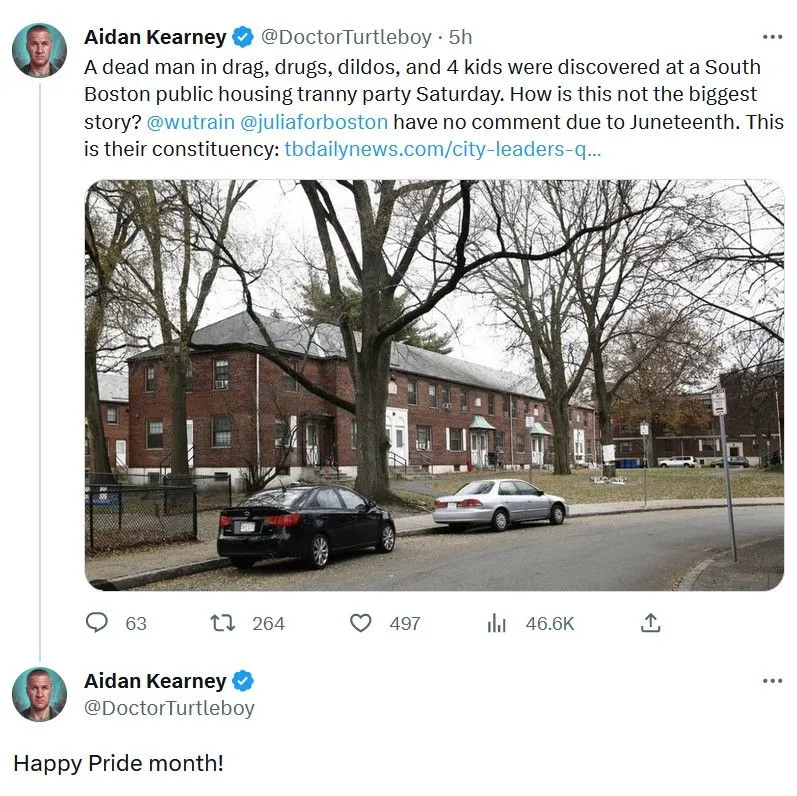Click the 5h timestamp
Image resolution: width=797 pixels, height=796 pixels.
click(460, 38)
